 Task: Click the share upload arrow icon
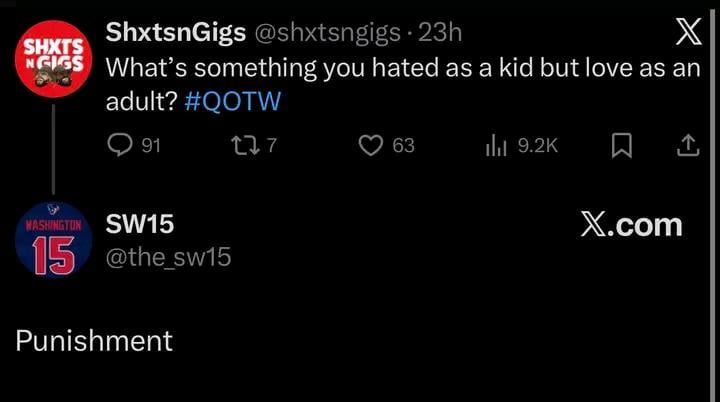(686, 146)
